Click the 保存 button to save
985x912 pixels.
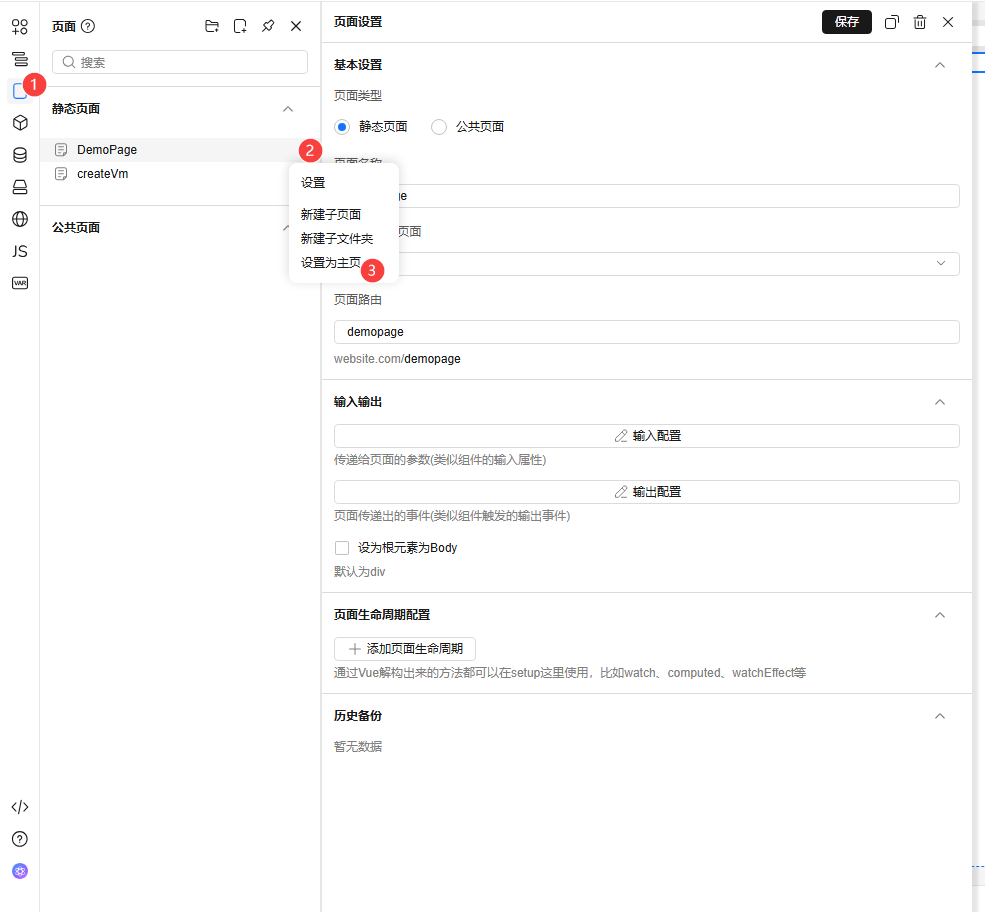tap(846, 21)
